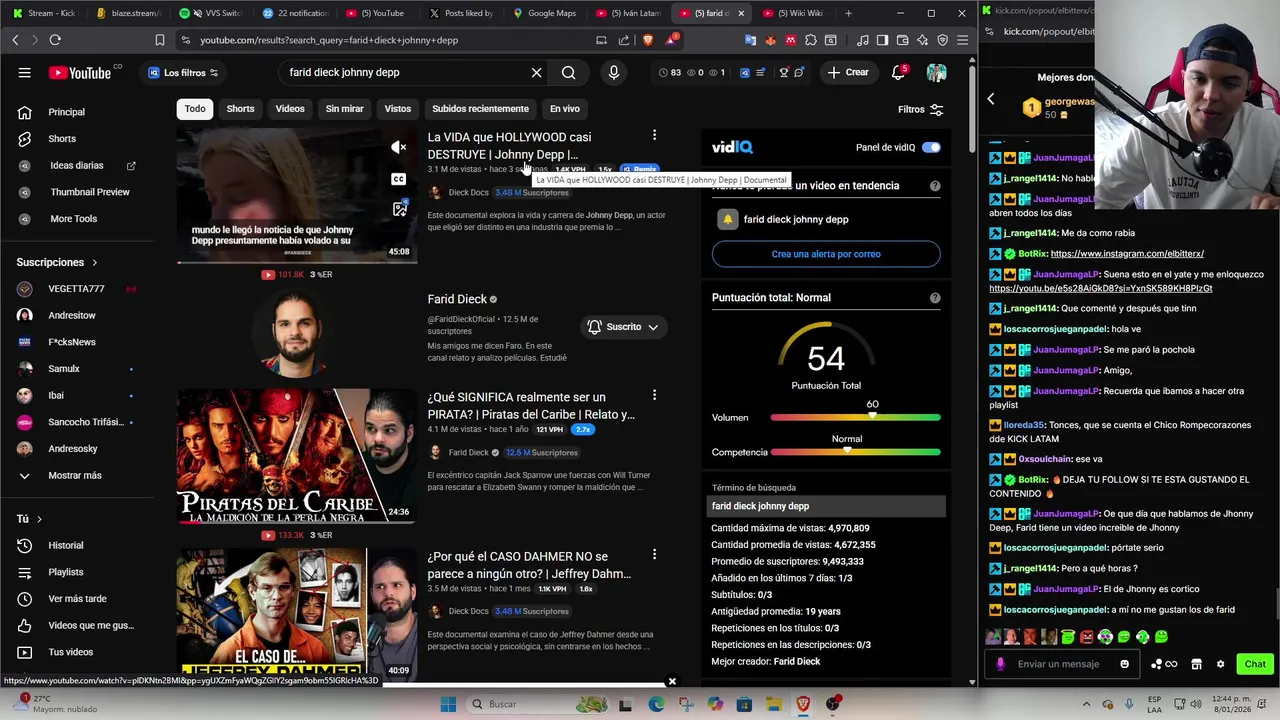Viewport: 1280px width, 720px height.
Task: Click the Volumen score slider bar
Action: [855, 417]
